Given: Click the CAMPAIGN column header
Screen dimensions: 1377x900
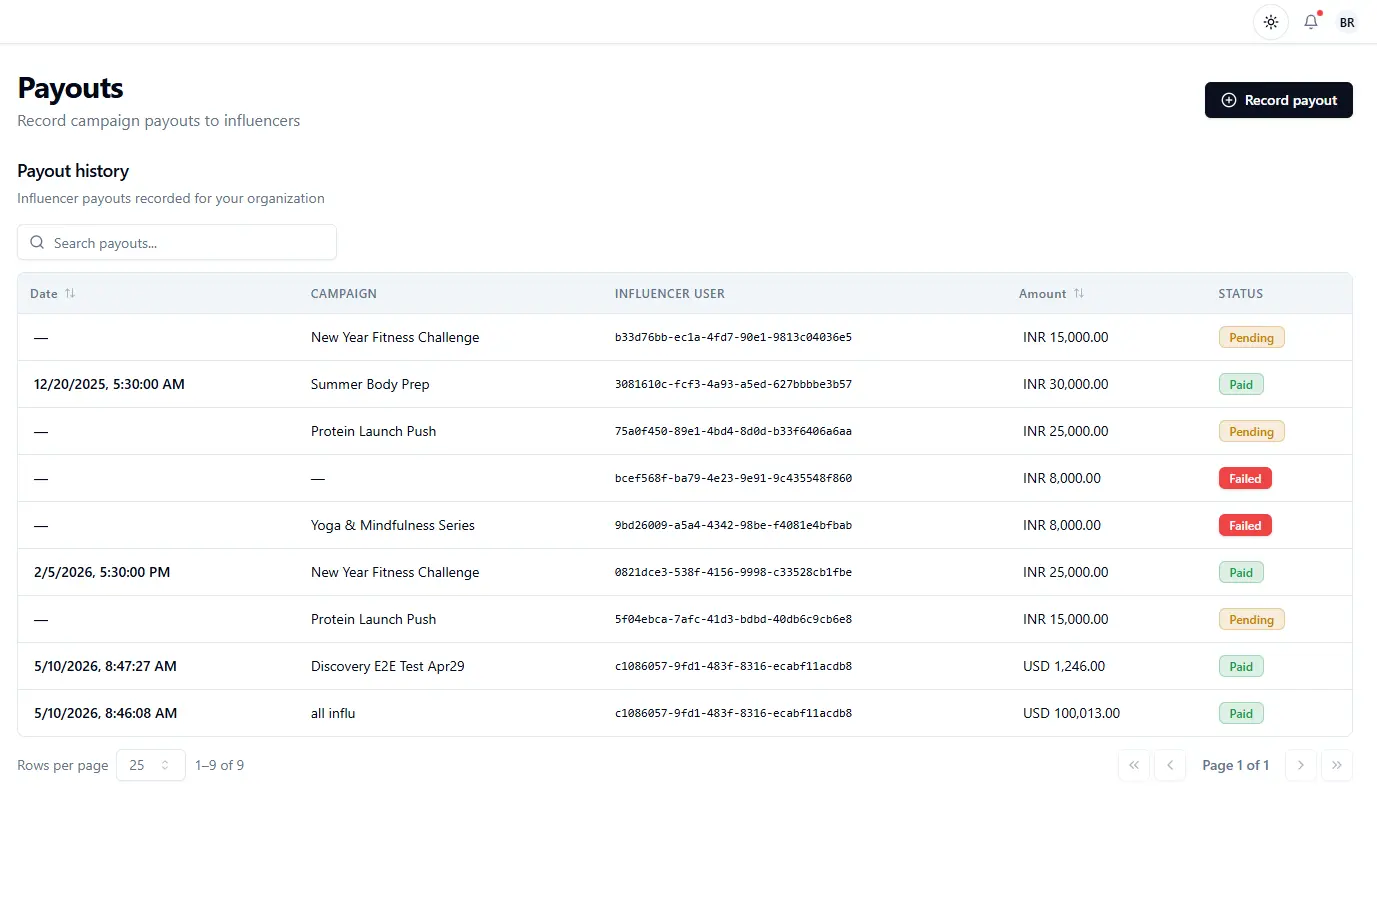Looking at the screenshot, I should point(344,293).
